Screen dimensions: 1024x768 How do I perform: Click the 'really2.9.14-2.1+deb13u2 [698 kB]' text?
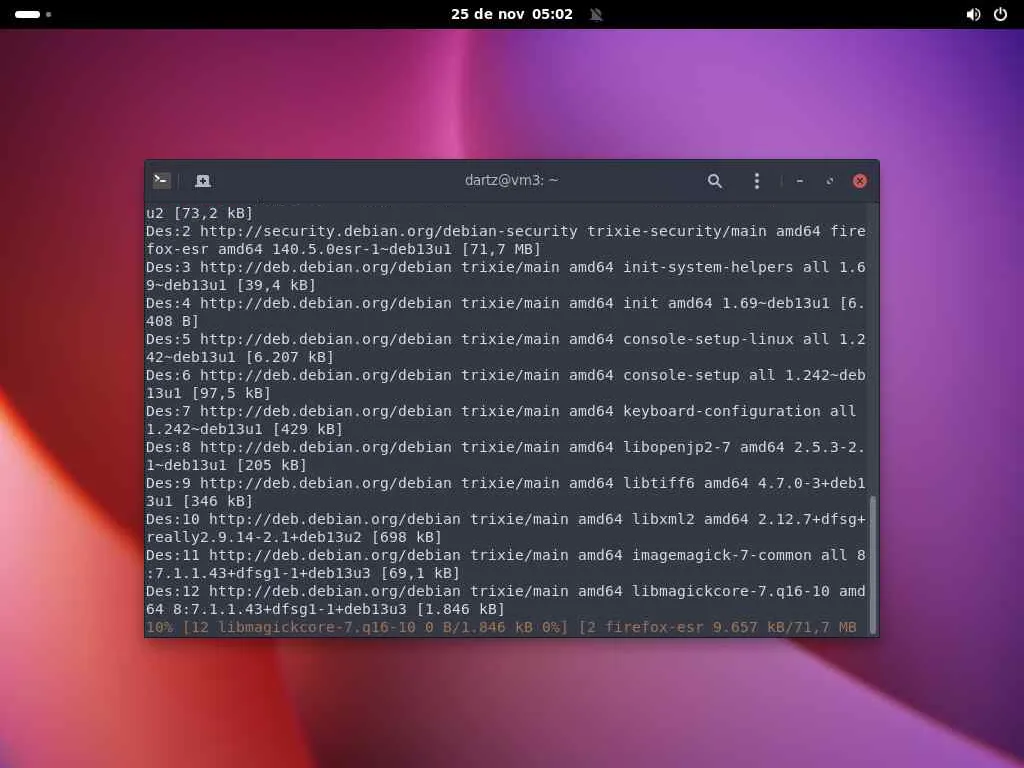point(294,537)
